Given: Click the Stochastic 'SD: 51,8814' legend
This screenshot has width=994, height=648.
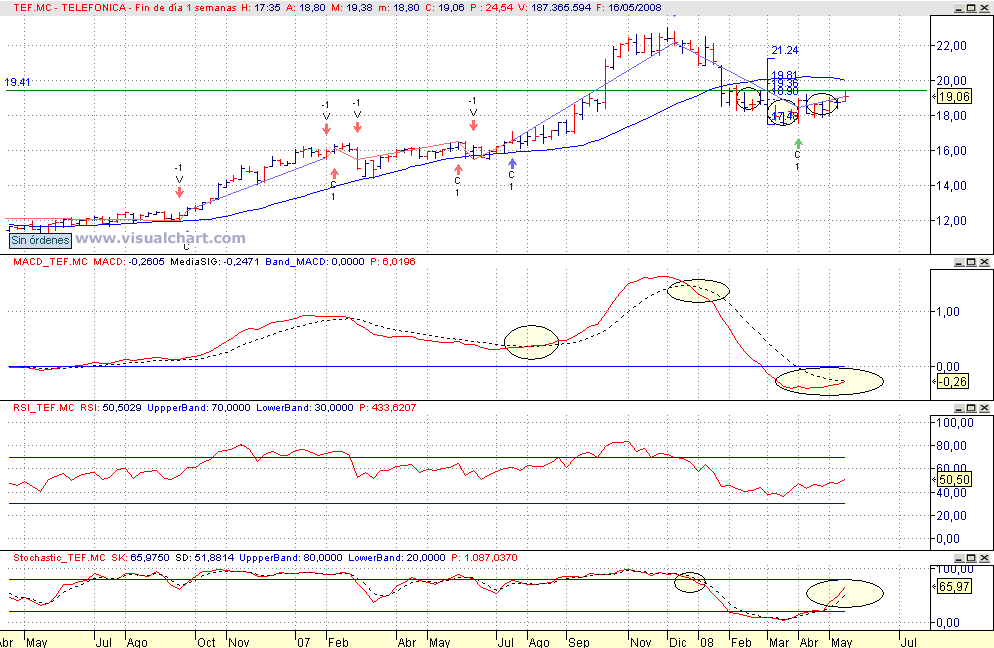Looking at the screenshot, I should pos(205,558).
